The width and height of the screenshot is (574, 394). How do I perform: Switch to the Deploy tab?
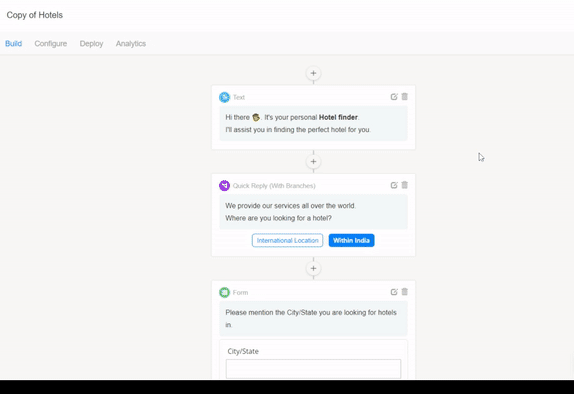tap(92, 44)
